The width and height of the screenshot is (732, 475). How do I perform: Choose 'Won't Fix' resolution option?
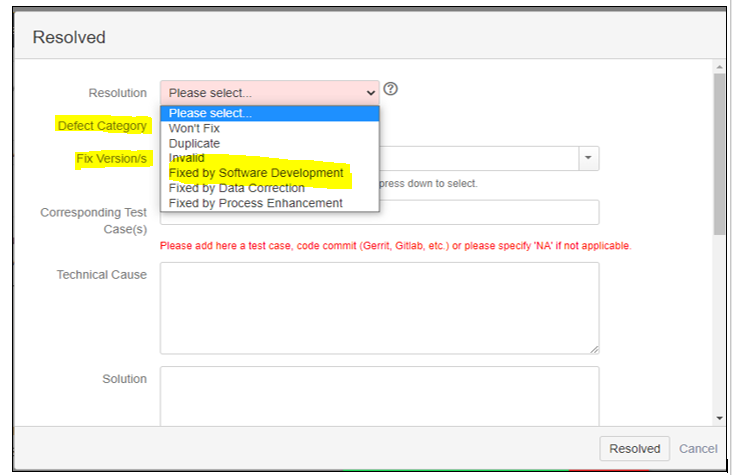click(x=269, y=128)
